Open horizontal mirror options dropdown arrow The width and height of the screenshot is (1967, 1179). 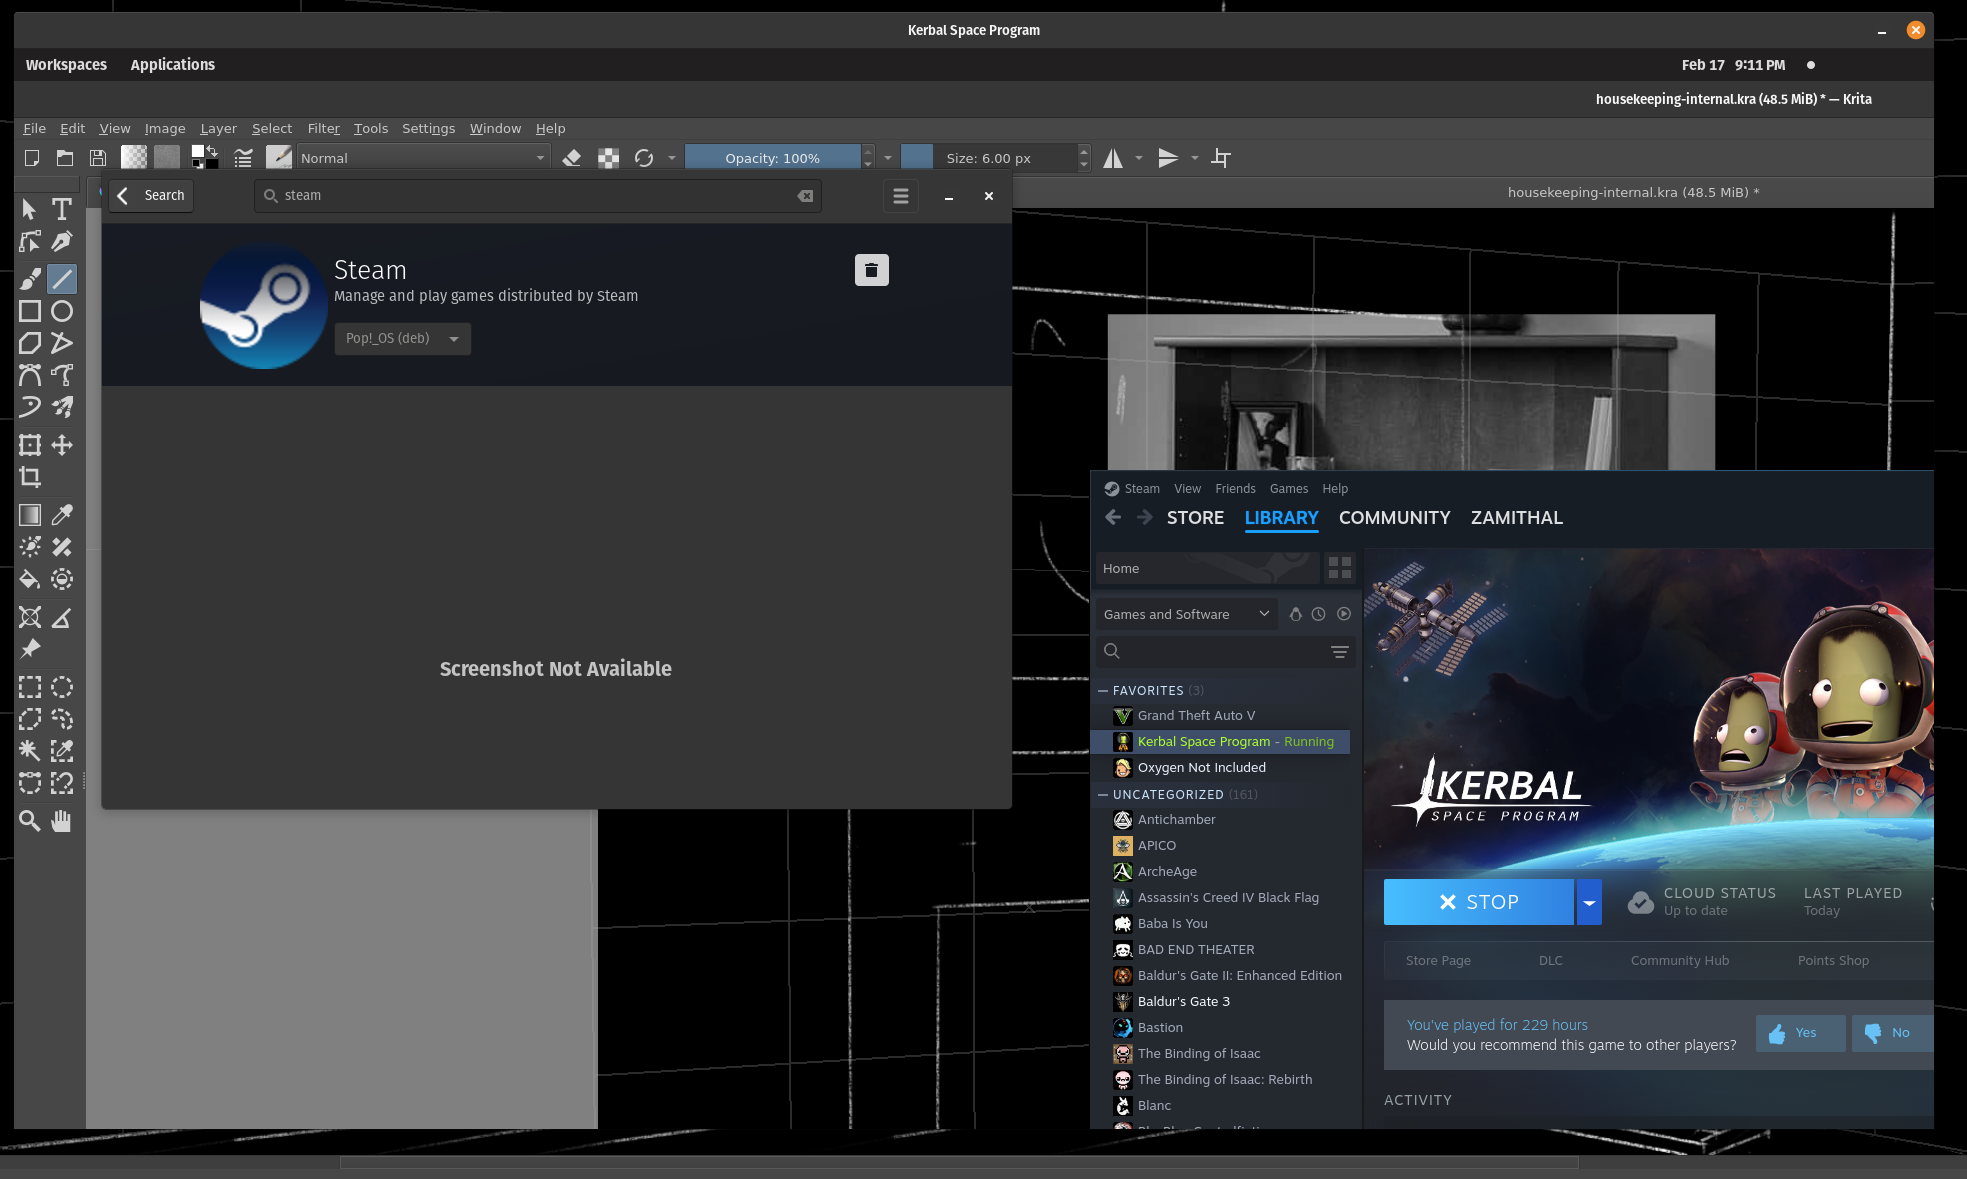click(1139, 158)
